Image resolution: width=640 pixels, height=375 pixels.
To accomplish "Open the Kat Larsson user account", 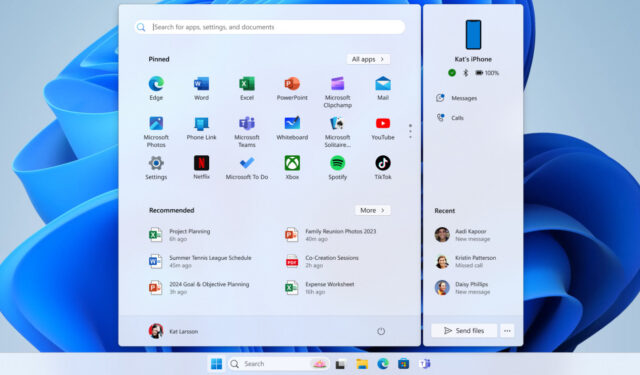I will click(173, 331).
